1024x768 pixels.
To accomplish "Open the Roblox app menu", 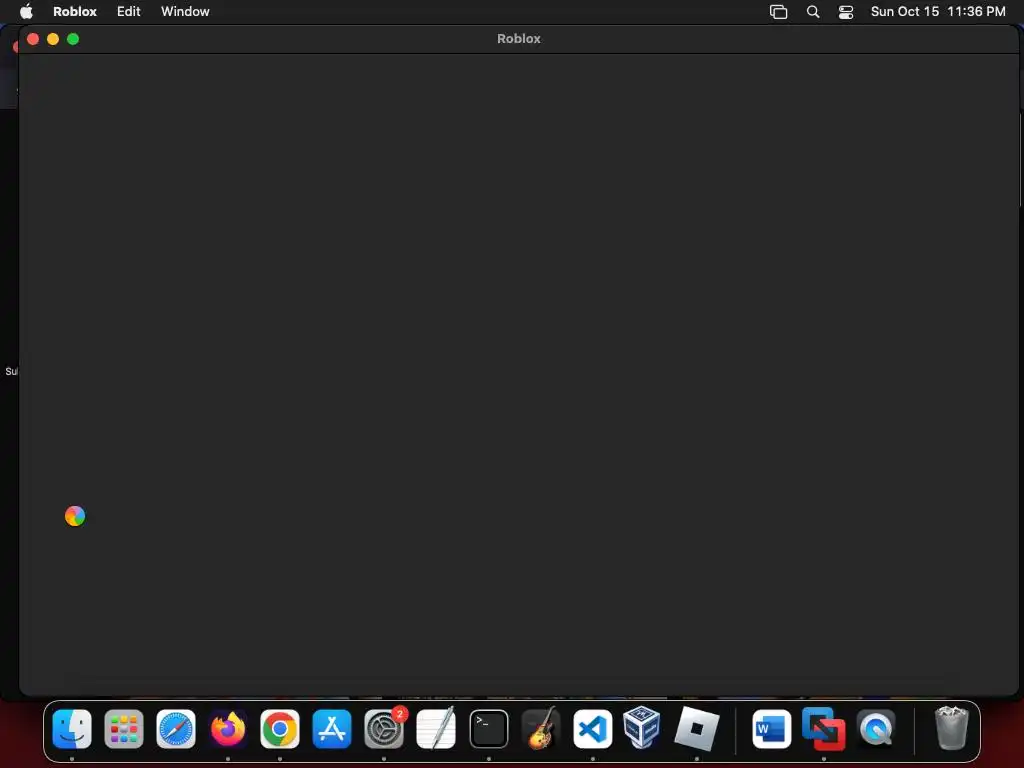I will click(x=74, y=11).
